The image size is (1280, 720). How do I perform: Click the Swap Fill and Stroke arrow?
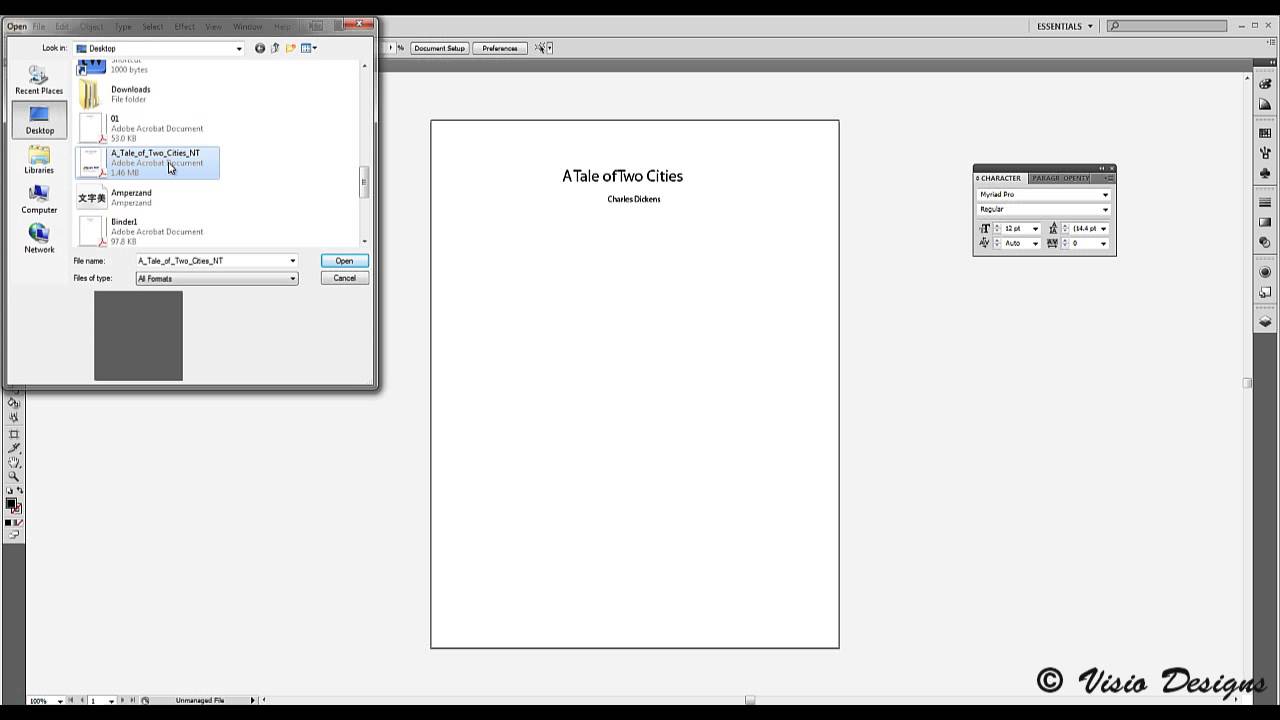[x=20, y=490]
